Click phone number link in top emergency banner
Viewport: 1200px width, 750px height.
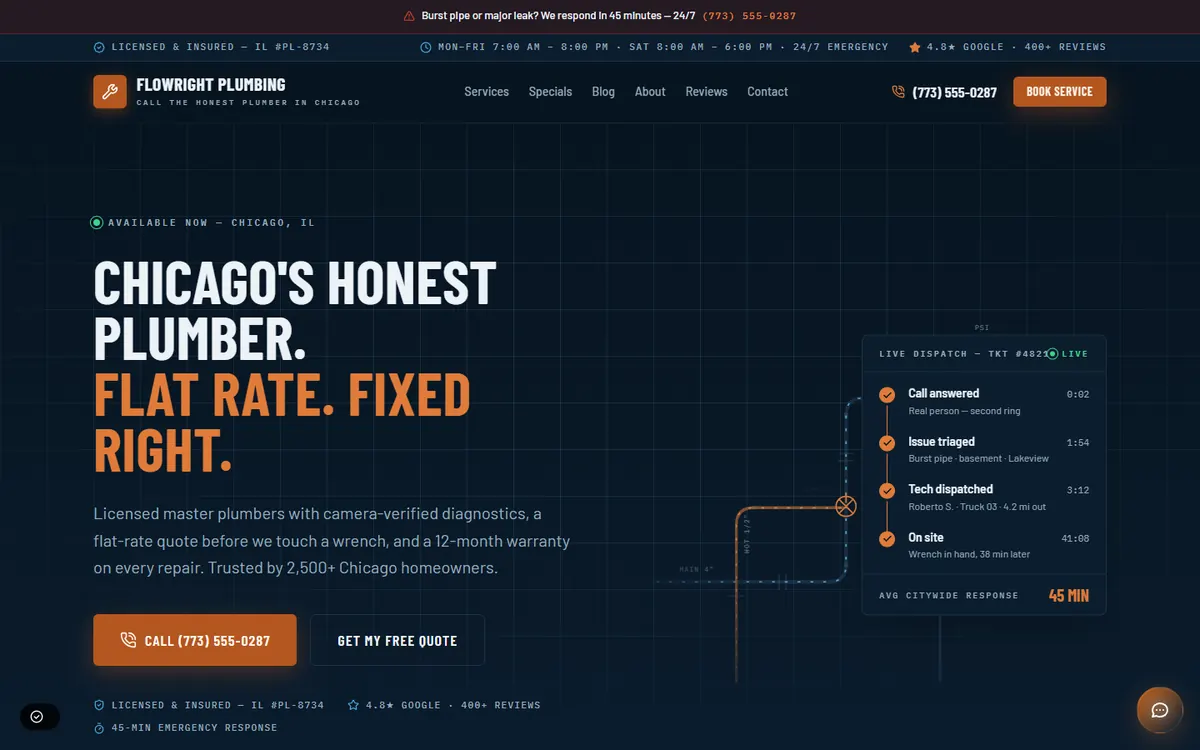(749, 16)
